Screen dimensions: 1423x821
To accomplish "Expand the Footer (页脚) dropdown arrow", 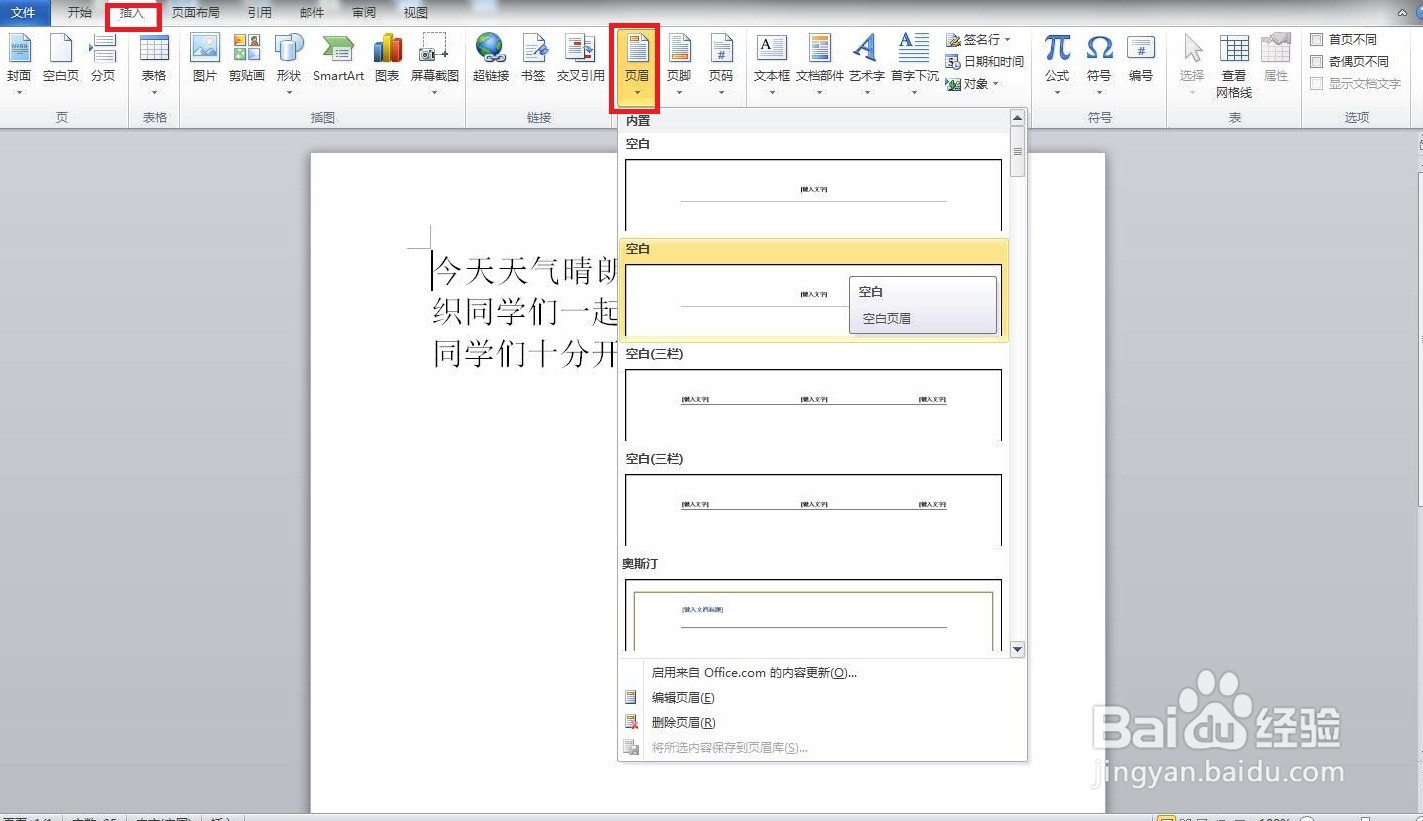I will click(679, 93).
